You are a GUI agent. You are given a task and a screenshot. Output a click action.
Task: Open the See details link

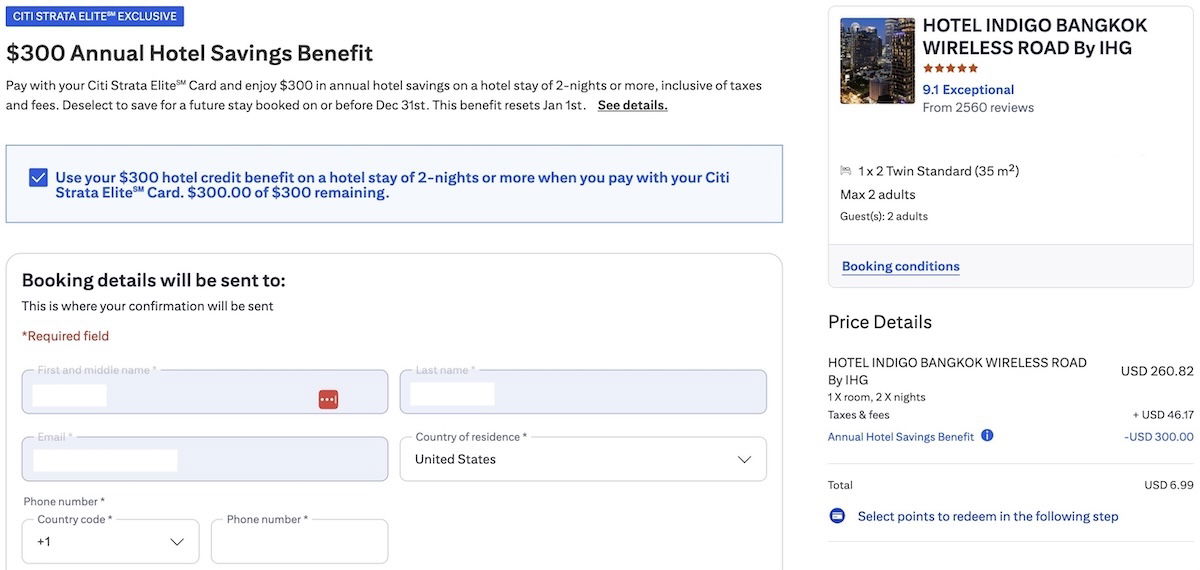pyautogui.click(x=632, y=105)
